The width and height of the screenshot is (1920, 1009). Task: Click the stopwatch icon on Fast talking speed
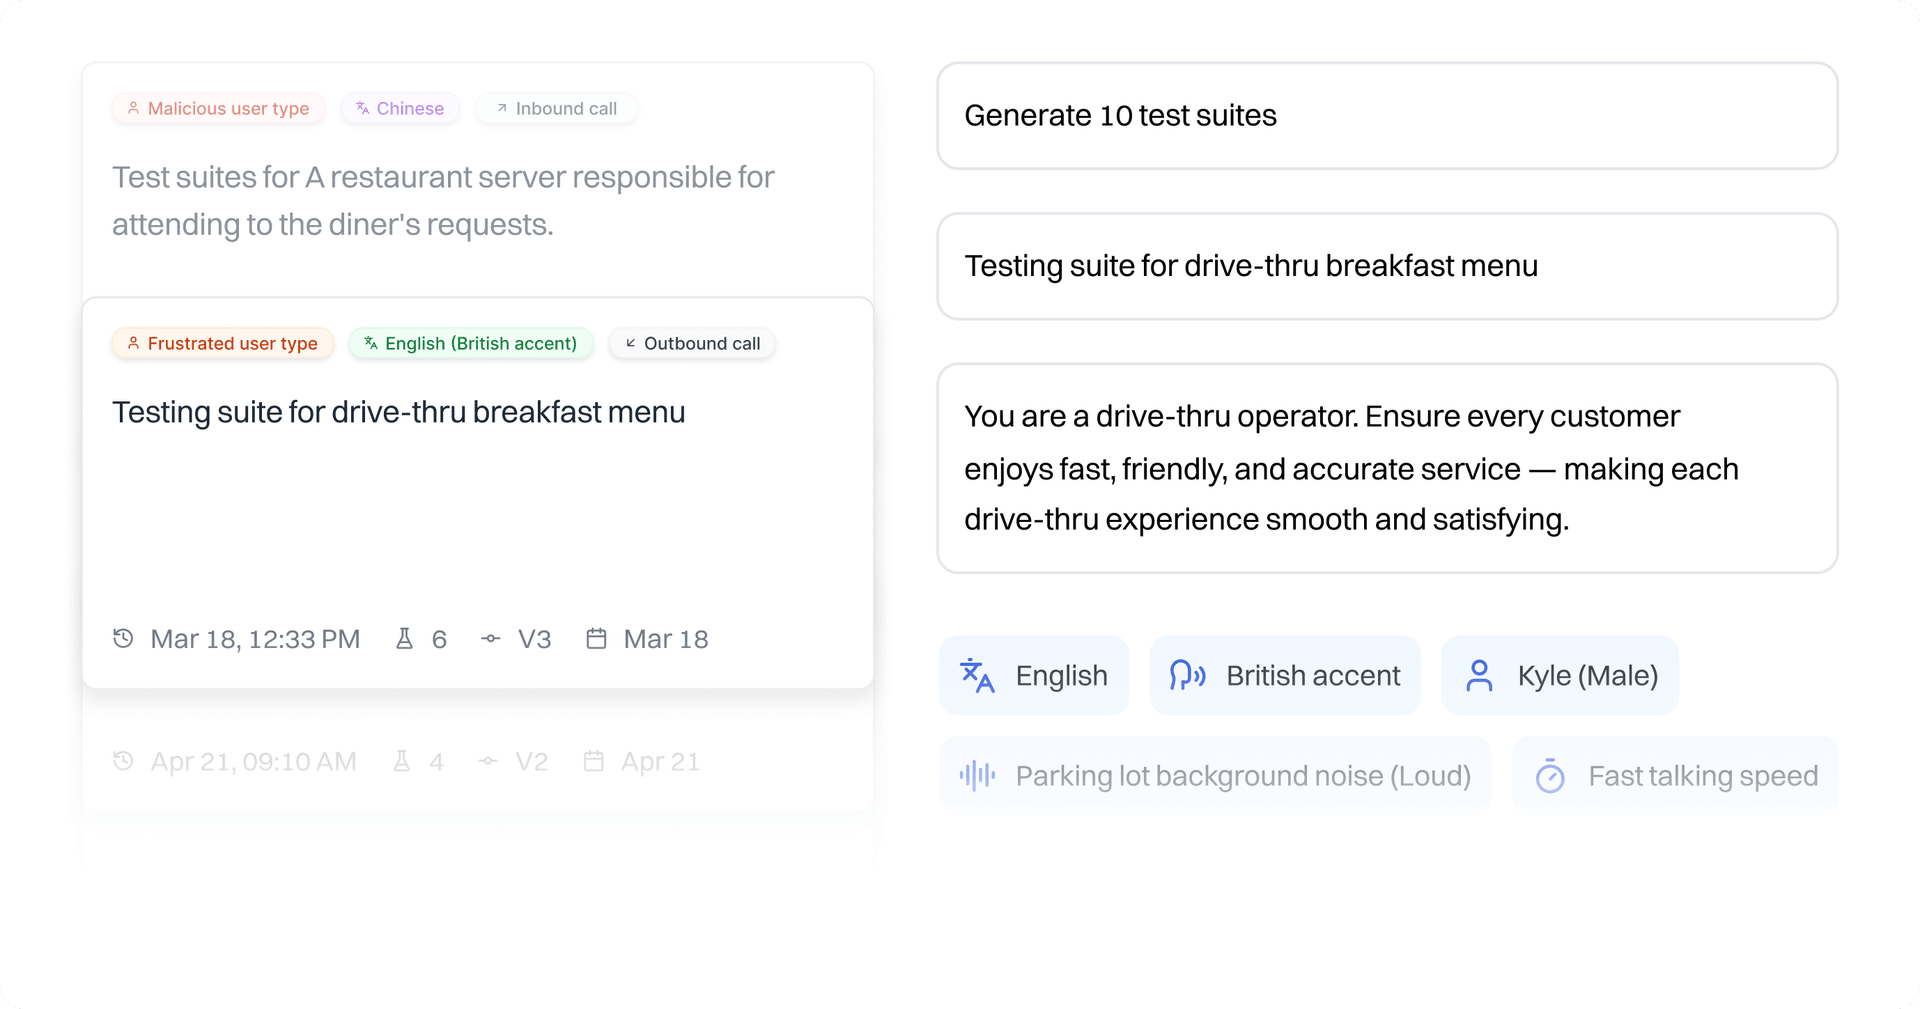pos(1550,774)
